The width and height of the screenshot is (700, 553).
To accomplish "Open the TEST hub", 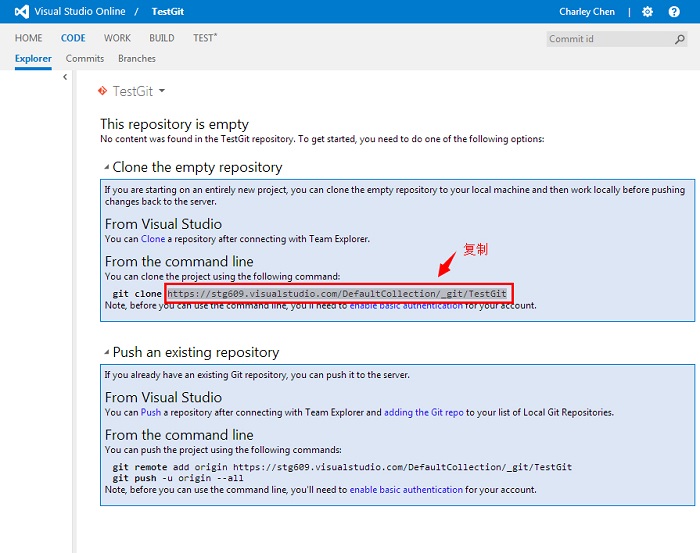I will point(204,38).
